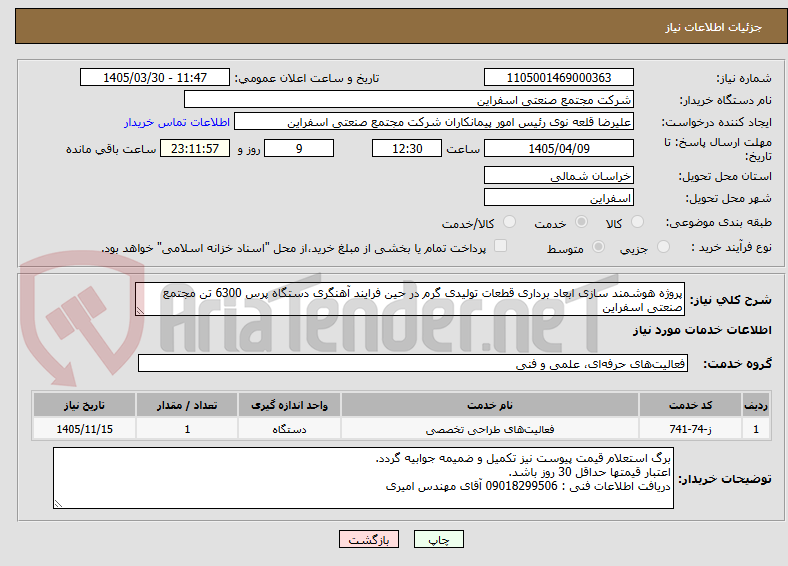Click the شرح کلی نیاز description textarea
The height and width of the screenshot is (566, 788).
(410, 299)
